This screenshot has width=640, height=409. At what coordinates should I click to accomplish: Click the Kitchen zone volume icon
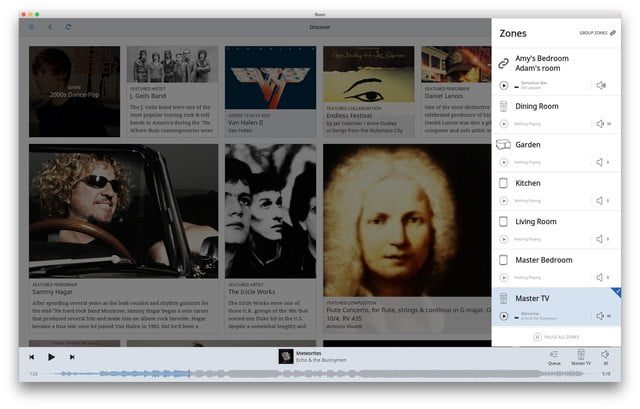[x=600, y=201]
